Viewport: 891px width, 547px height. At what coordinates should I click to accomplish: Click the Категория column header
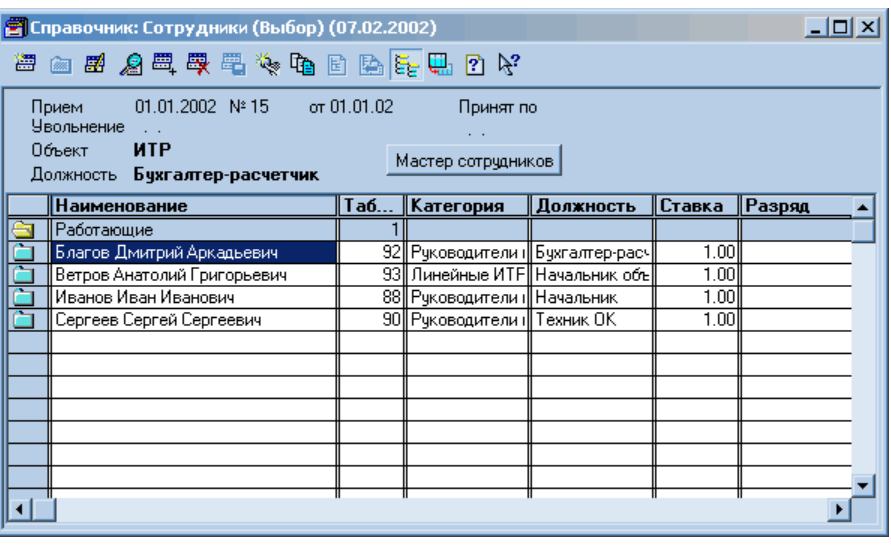click(x=468, y=206)
